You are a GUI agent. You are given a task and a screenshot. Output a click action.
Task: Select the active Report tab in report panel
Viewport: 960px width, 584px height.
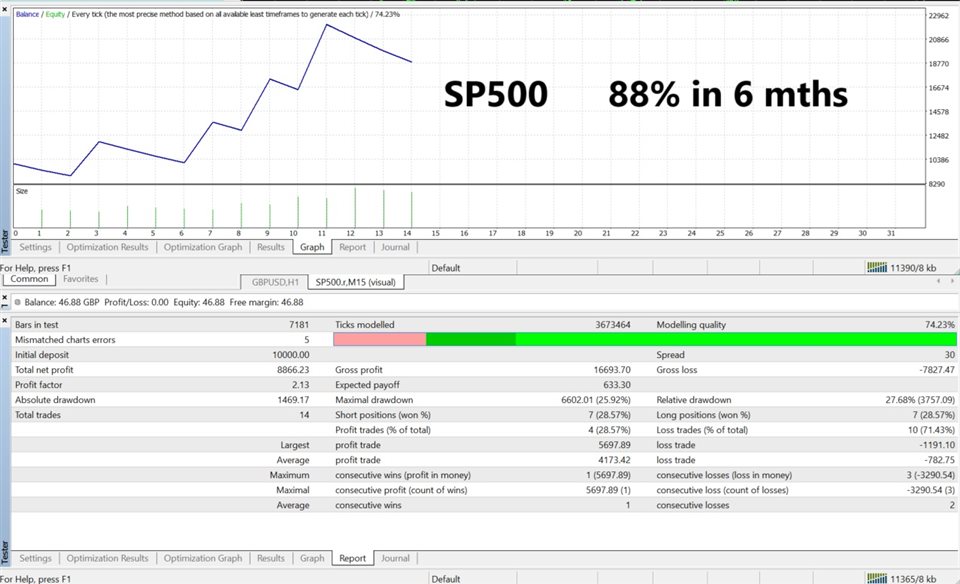coord(353,558)
